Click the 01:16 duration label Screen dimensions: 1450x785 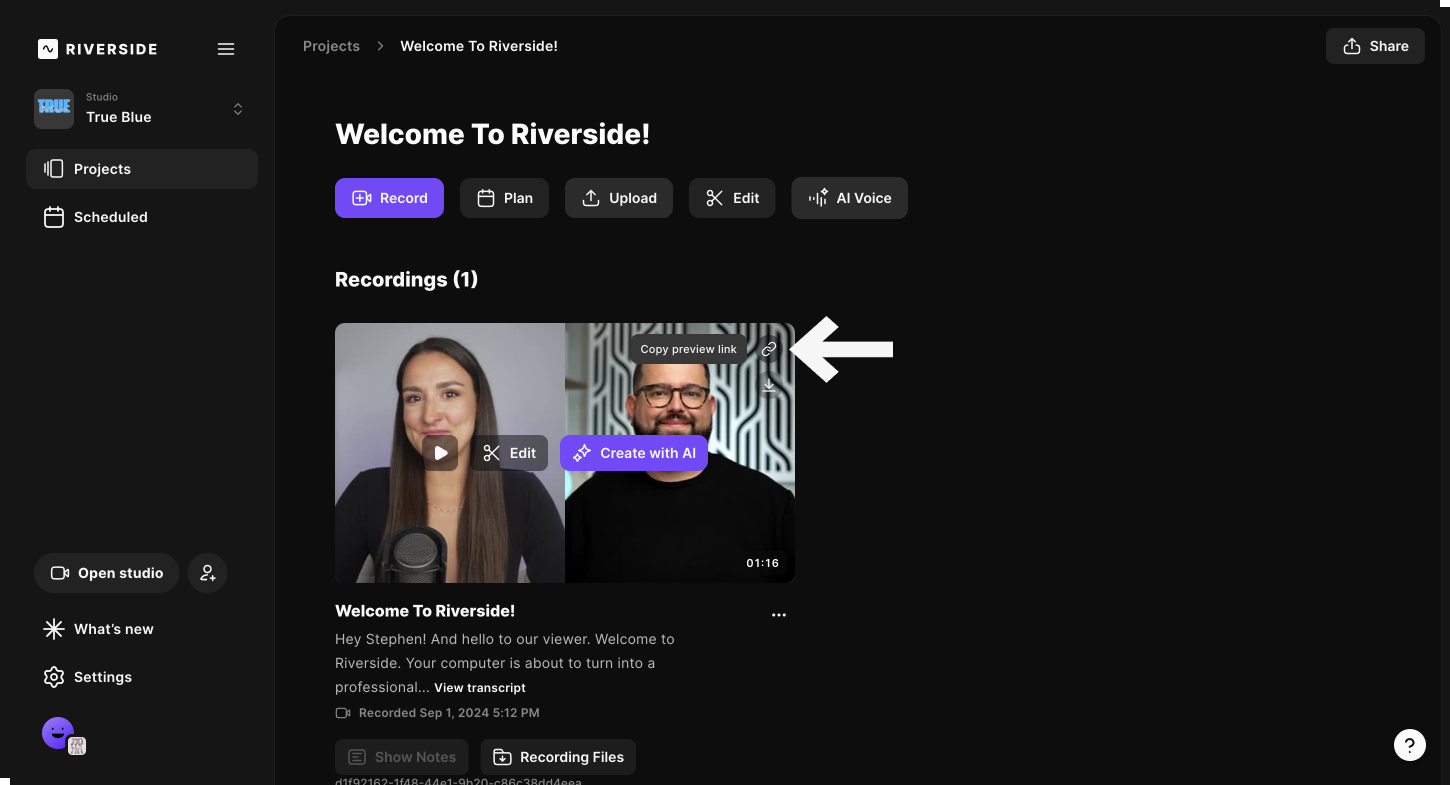pyautogui.click(x=762, y=563)
